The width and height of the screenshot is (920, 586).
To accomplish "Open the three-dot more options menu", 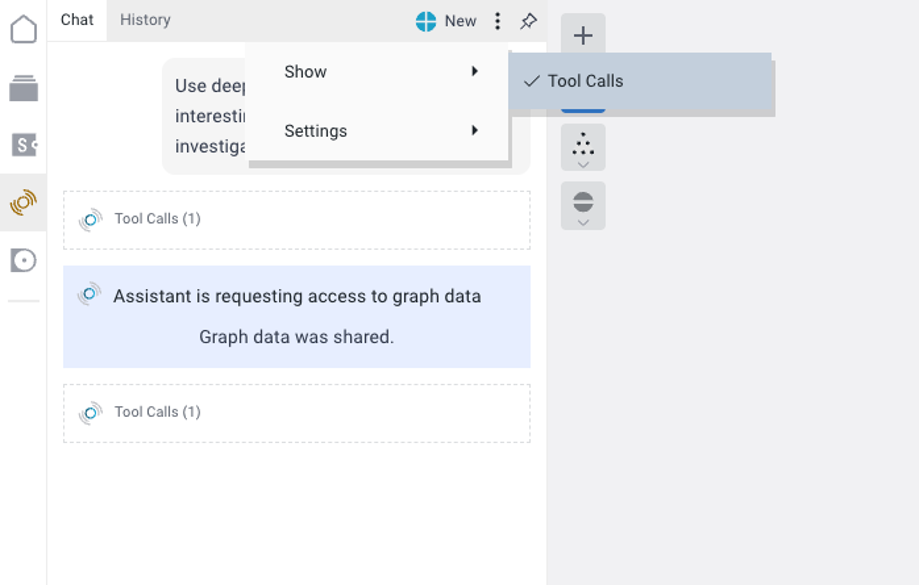I will (x=497, y=21).
